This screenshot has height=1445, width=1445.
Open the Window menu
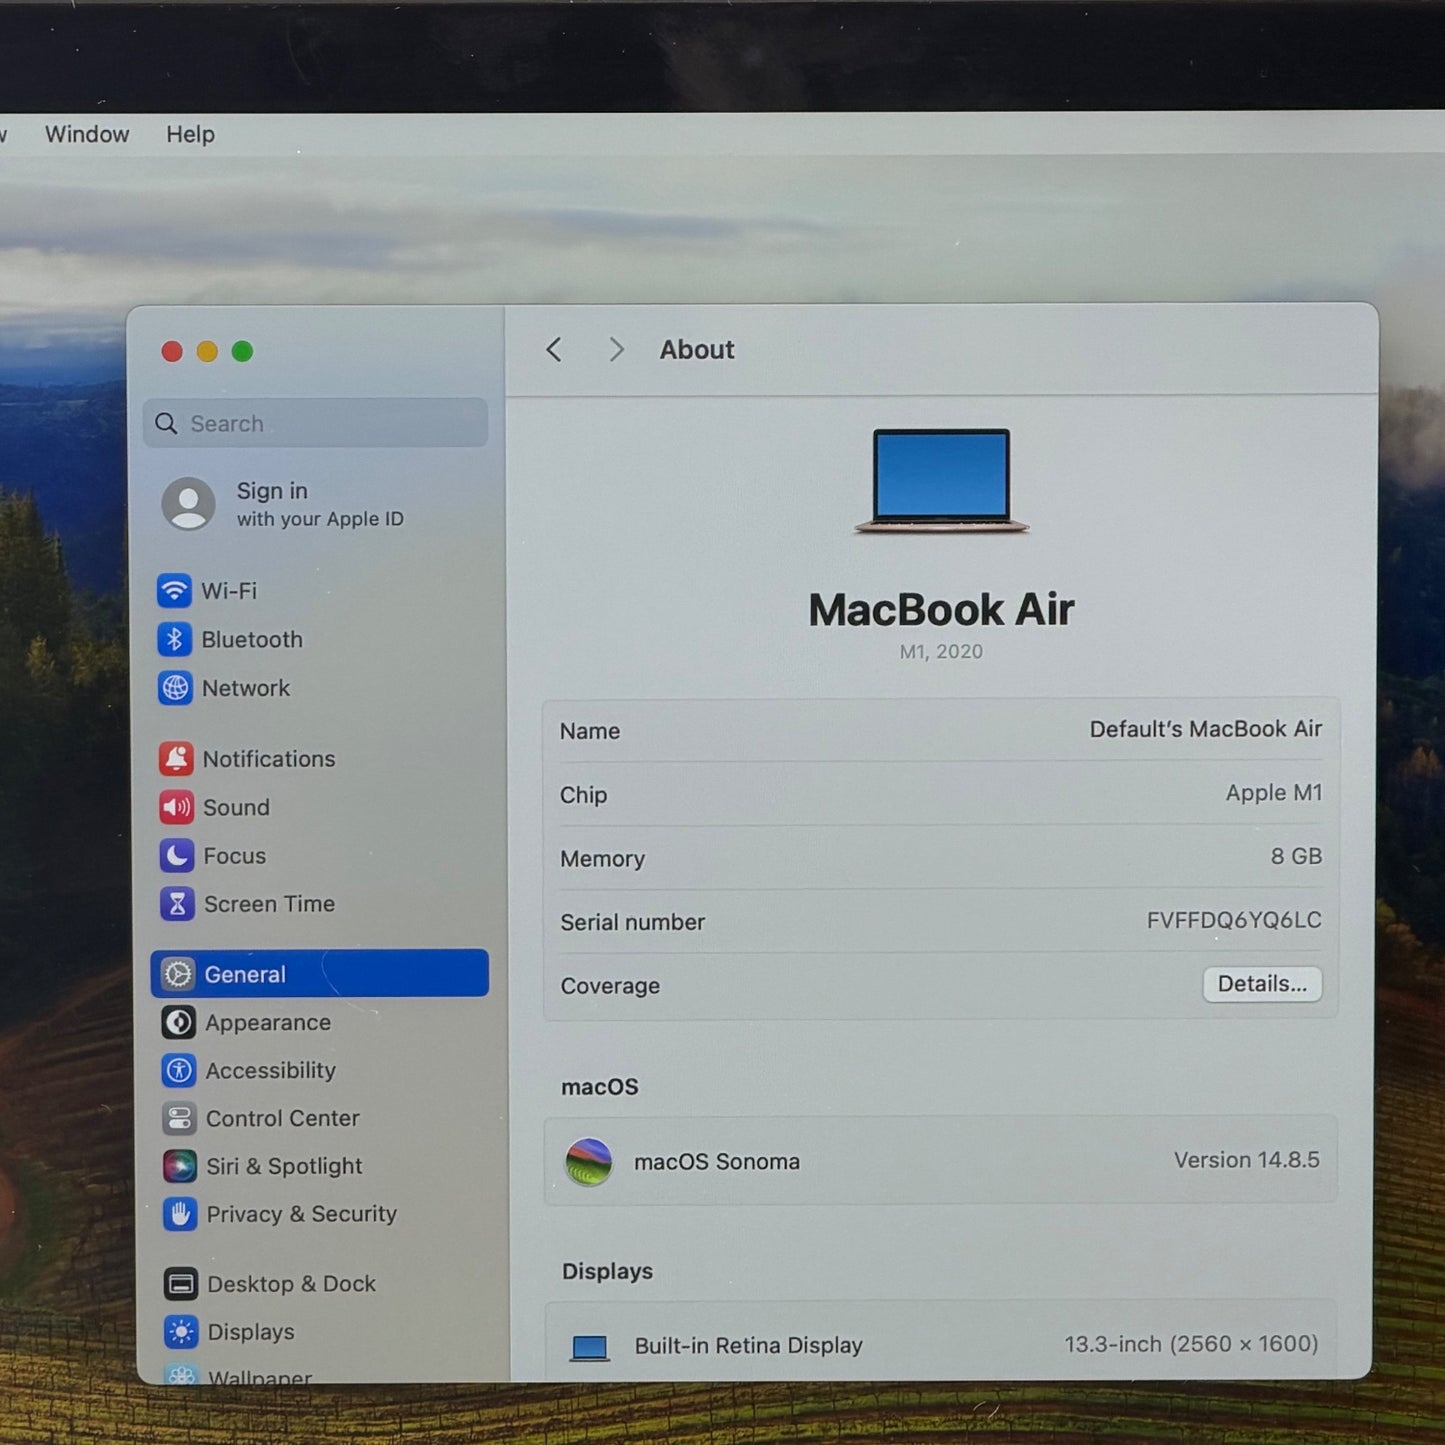point(87,134)
